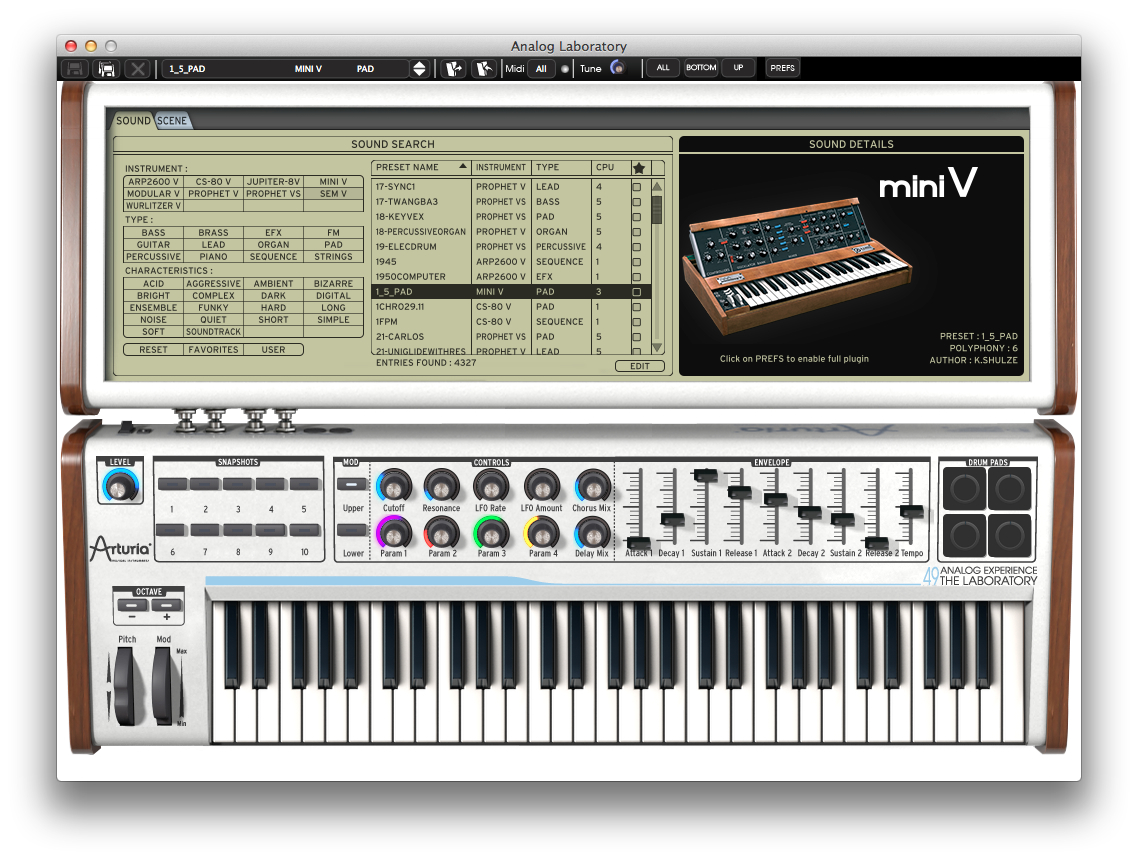
Task: Open the Midi channel All dropdown
Action: (542, 68)
